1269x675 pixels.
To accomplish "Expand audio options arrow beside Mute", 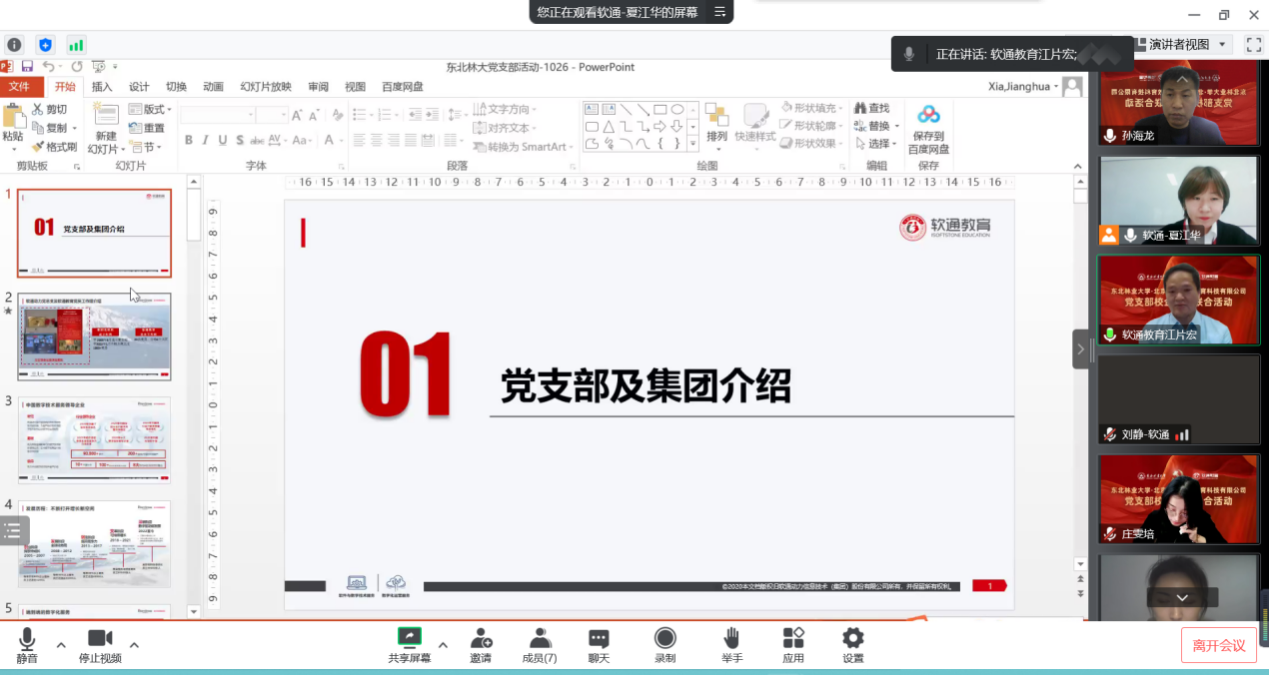I will (61, 645).
